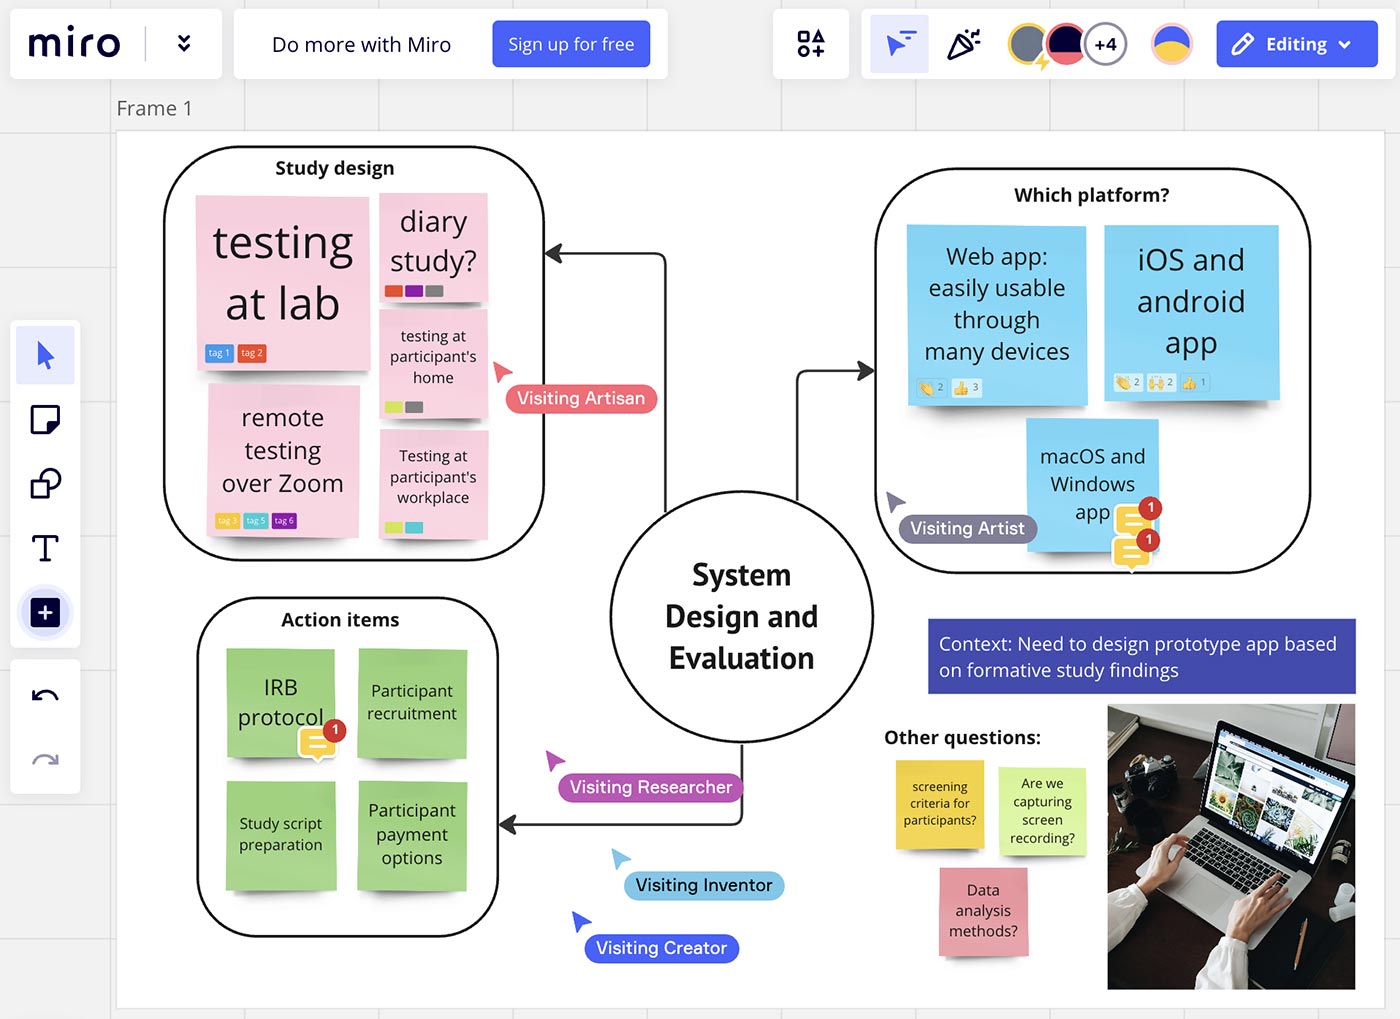The width and height of the screenshot is (1400, 1019).
Task: Select the sticky note tool in the toolbar
Action: pyautogui.click(x=45, y=419)
